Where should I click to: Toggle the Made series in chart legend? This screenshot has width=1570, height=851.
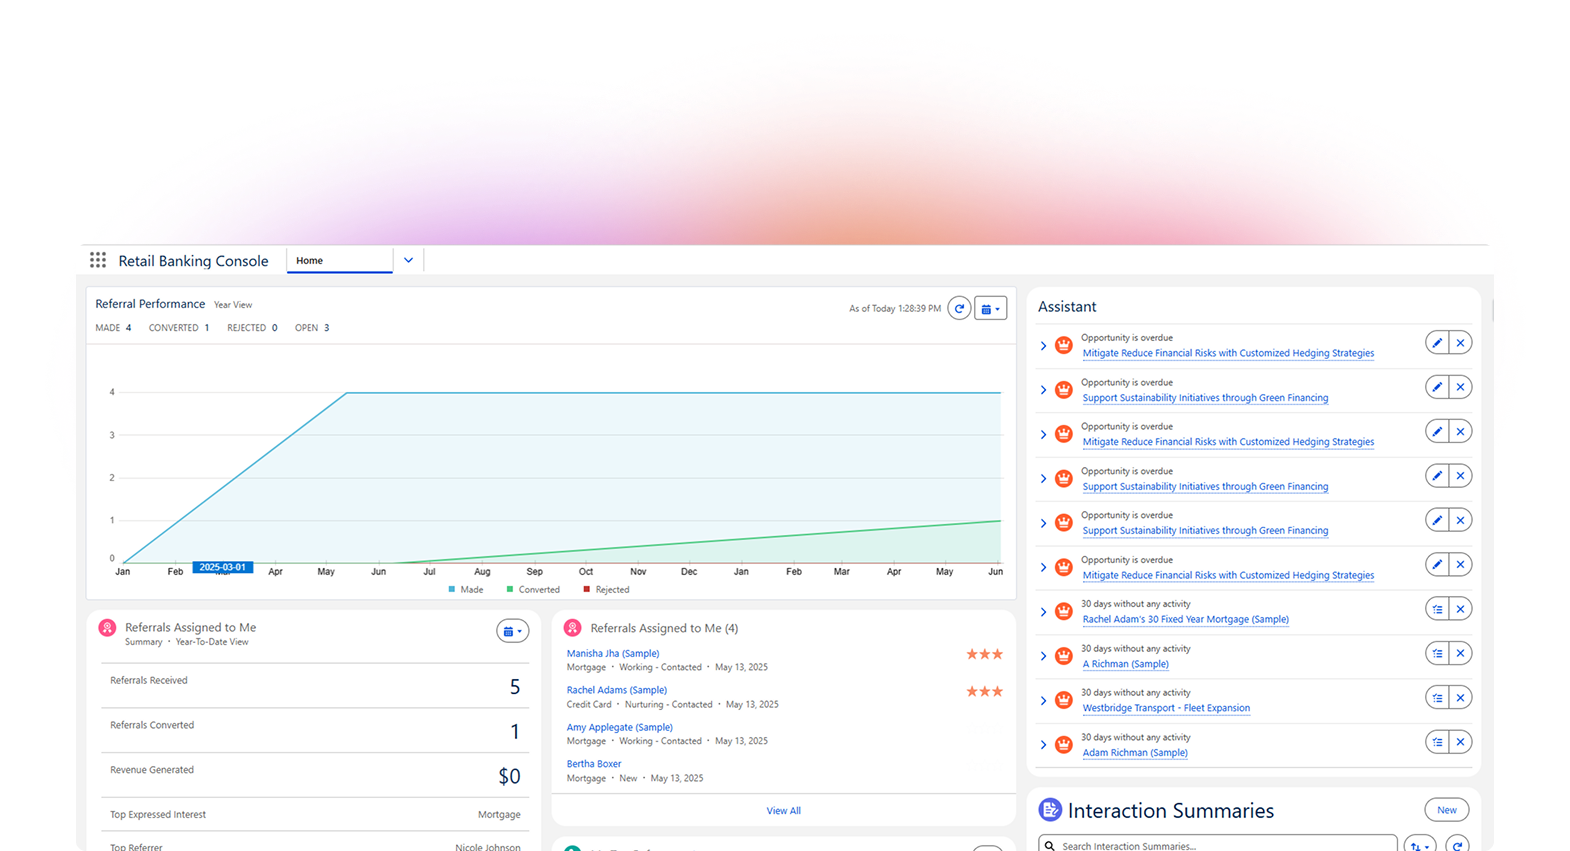click(x=466, y=590)
